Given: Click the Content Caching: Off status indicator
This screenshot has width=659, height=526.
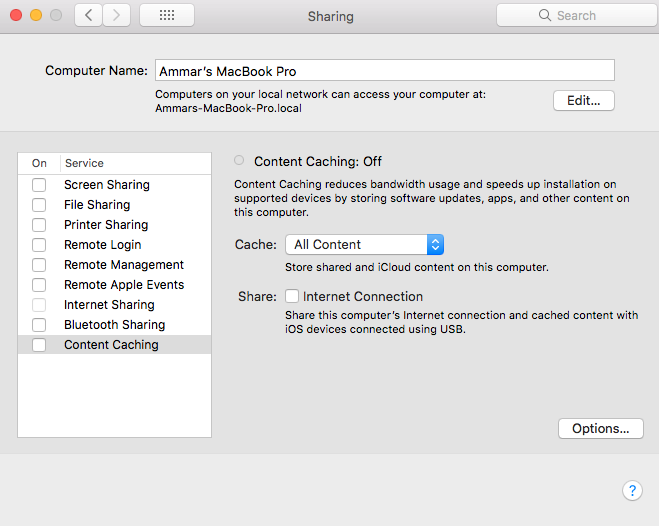Looking at the screenshot, I should (x=239, y=160).
